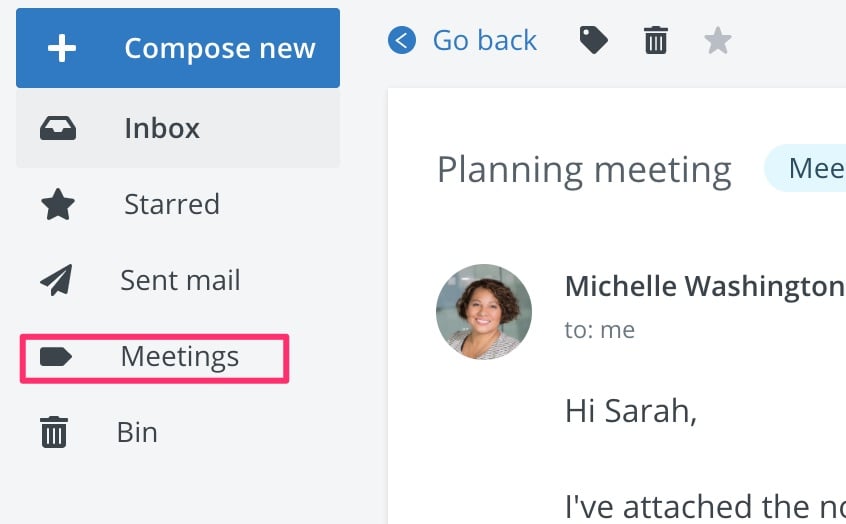Open the Inbox folder

point(162,129)
